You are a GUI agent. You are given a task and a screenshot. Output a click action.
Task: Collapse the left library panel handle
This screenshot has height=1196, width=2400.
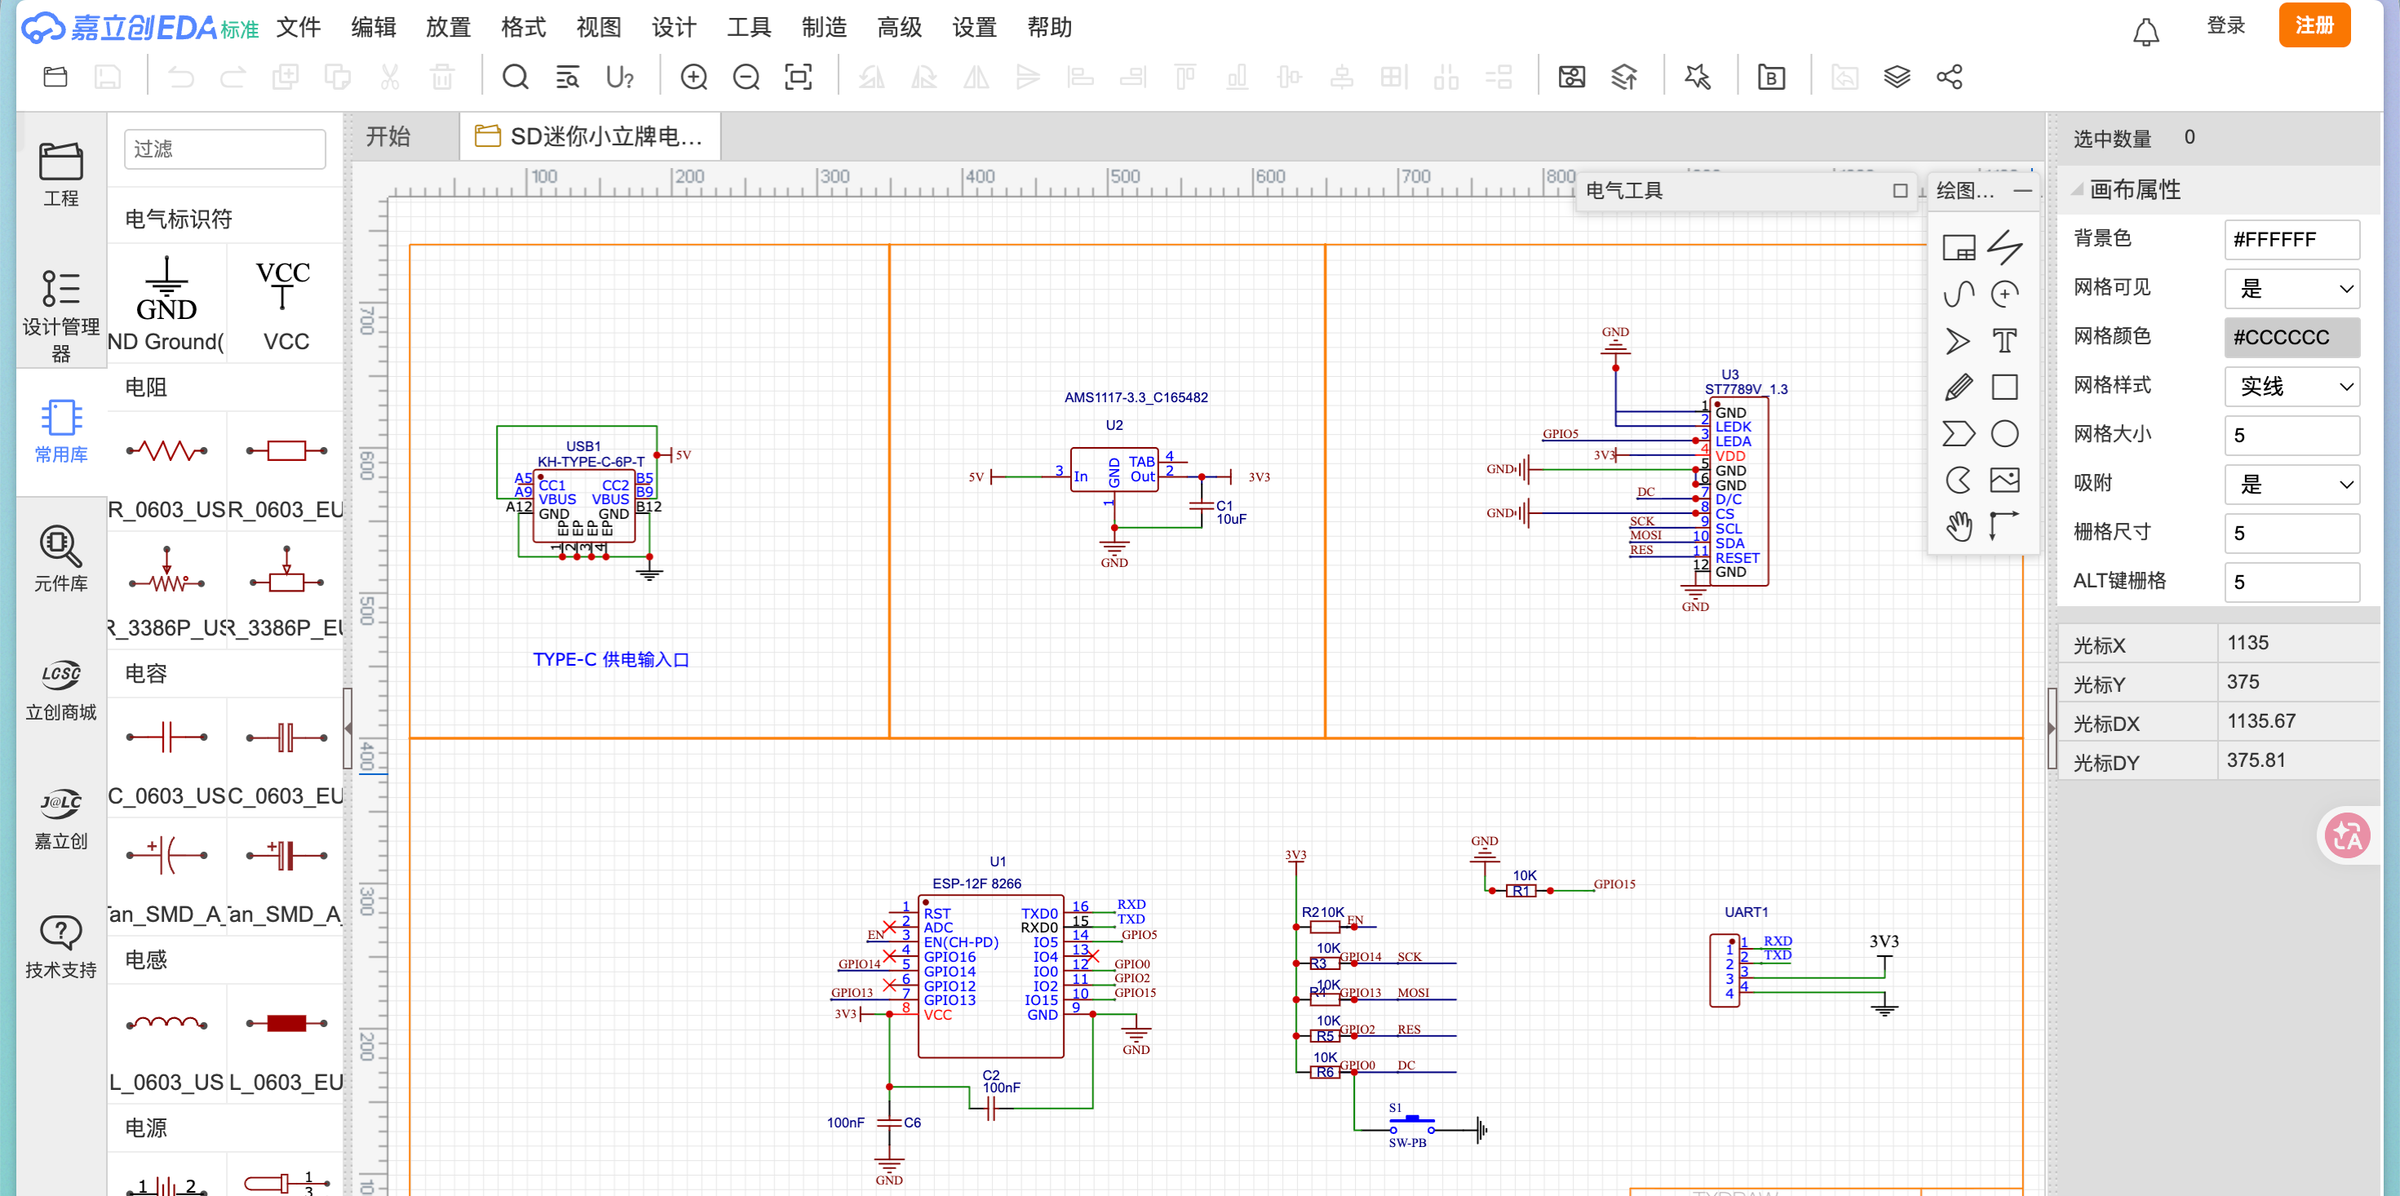[x=348, y=728]
